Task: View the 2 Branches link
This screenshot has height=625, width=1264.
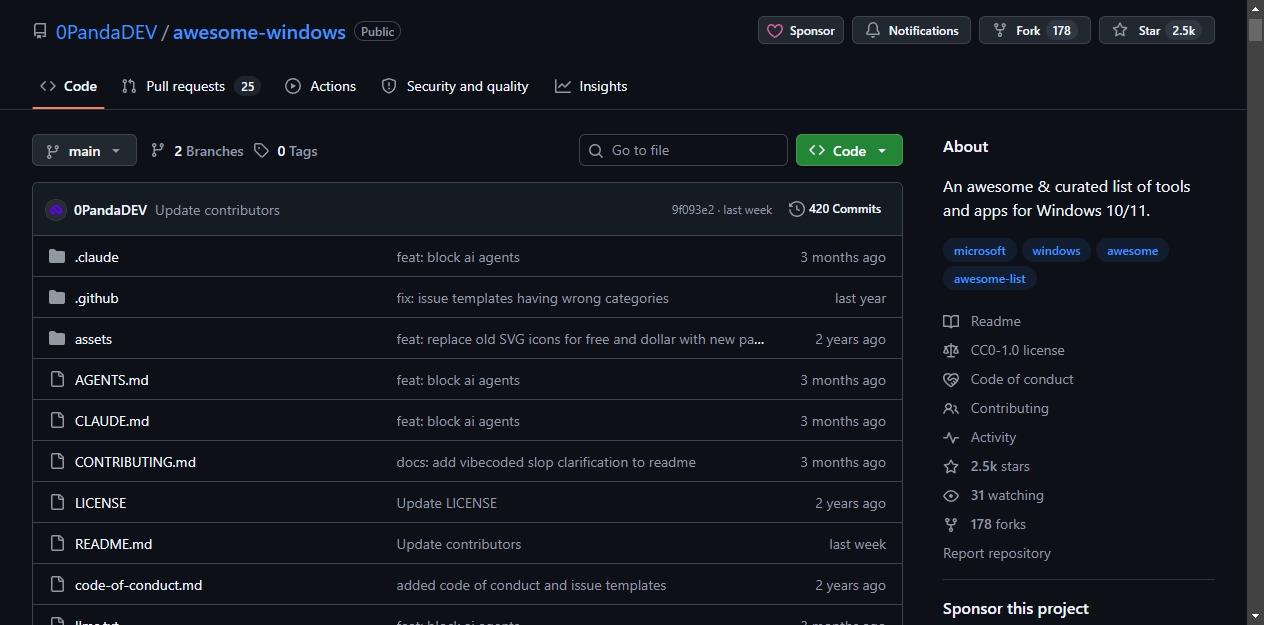Action: tap(197, 151)
